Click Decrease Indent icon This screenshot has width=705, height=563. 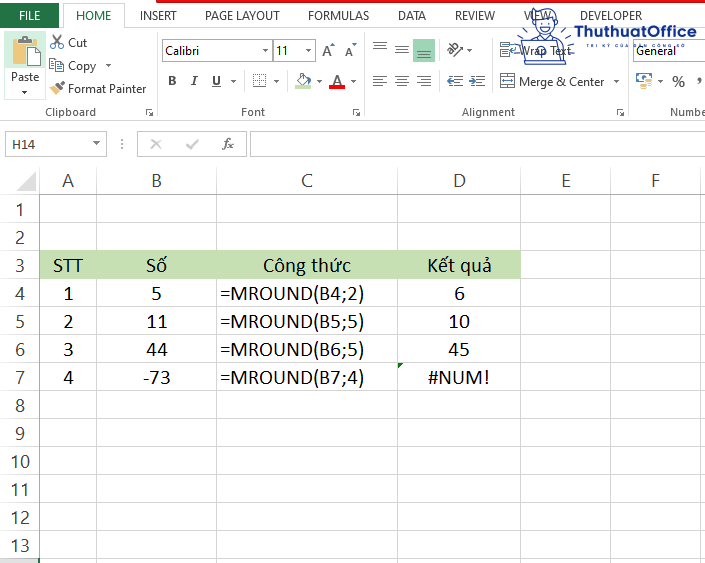point(455,81)
